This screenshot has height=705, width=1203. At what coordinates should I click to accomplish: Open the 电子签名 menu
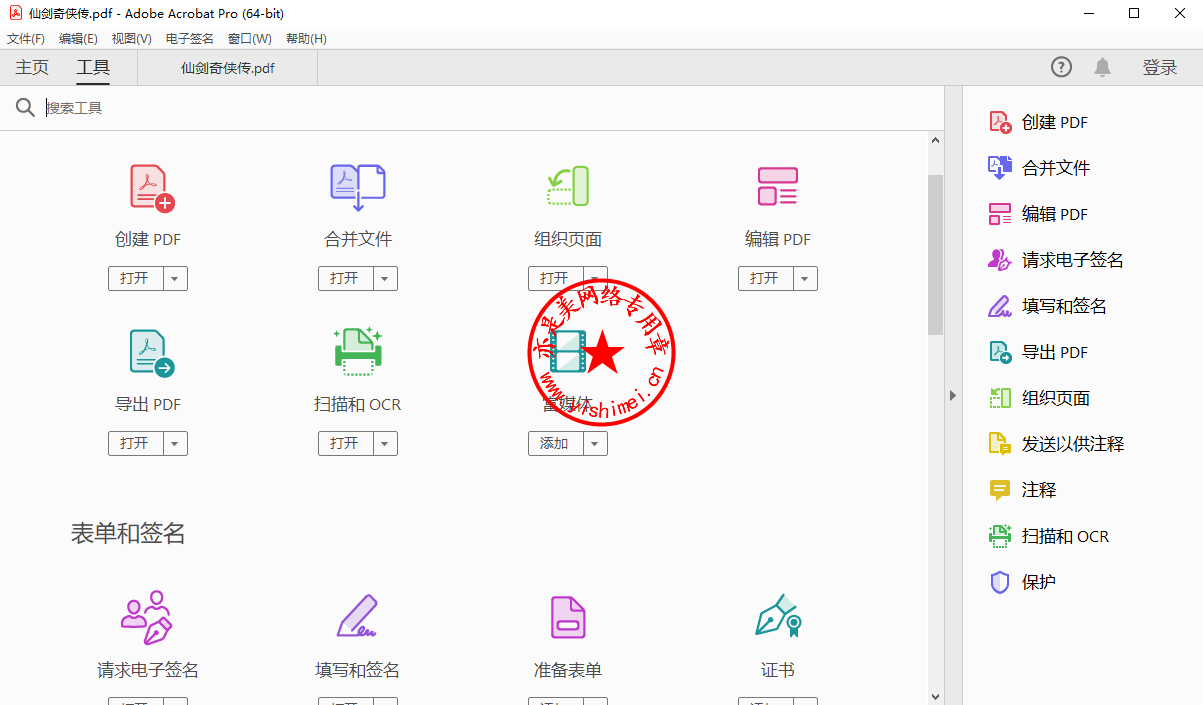[x=189, y=38]
